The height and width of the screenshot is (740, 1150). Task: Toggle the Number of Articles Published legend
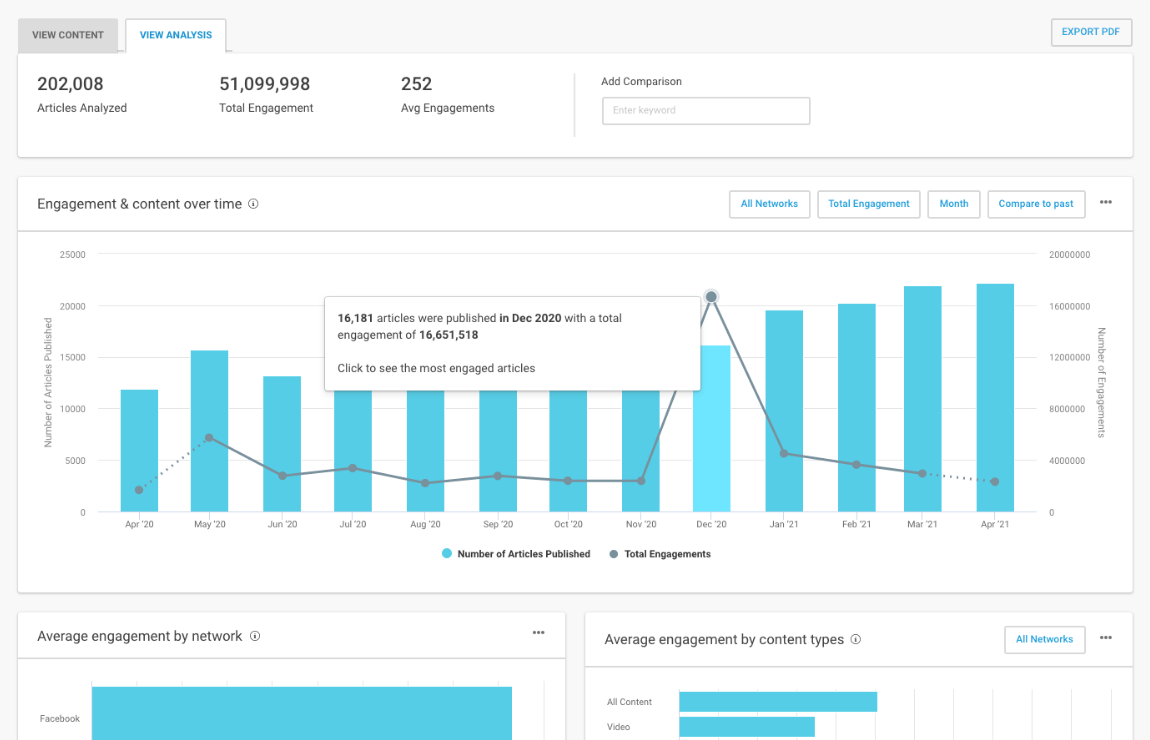516,553
